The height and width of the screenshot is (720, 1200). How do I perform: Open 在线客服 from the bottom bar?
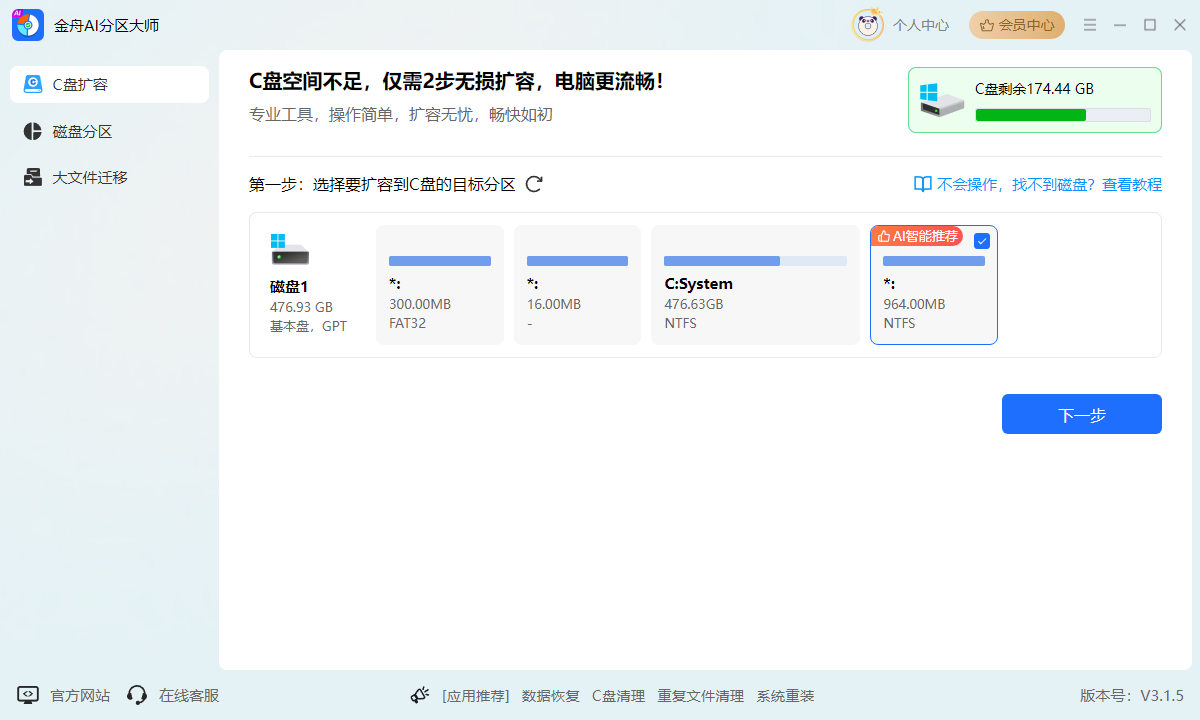(170, 695)
